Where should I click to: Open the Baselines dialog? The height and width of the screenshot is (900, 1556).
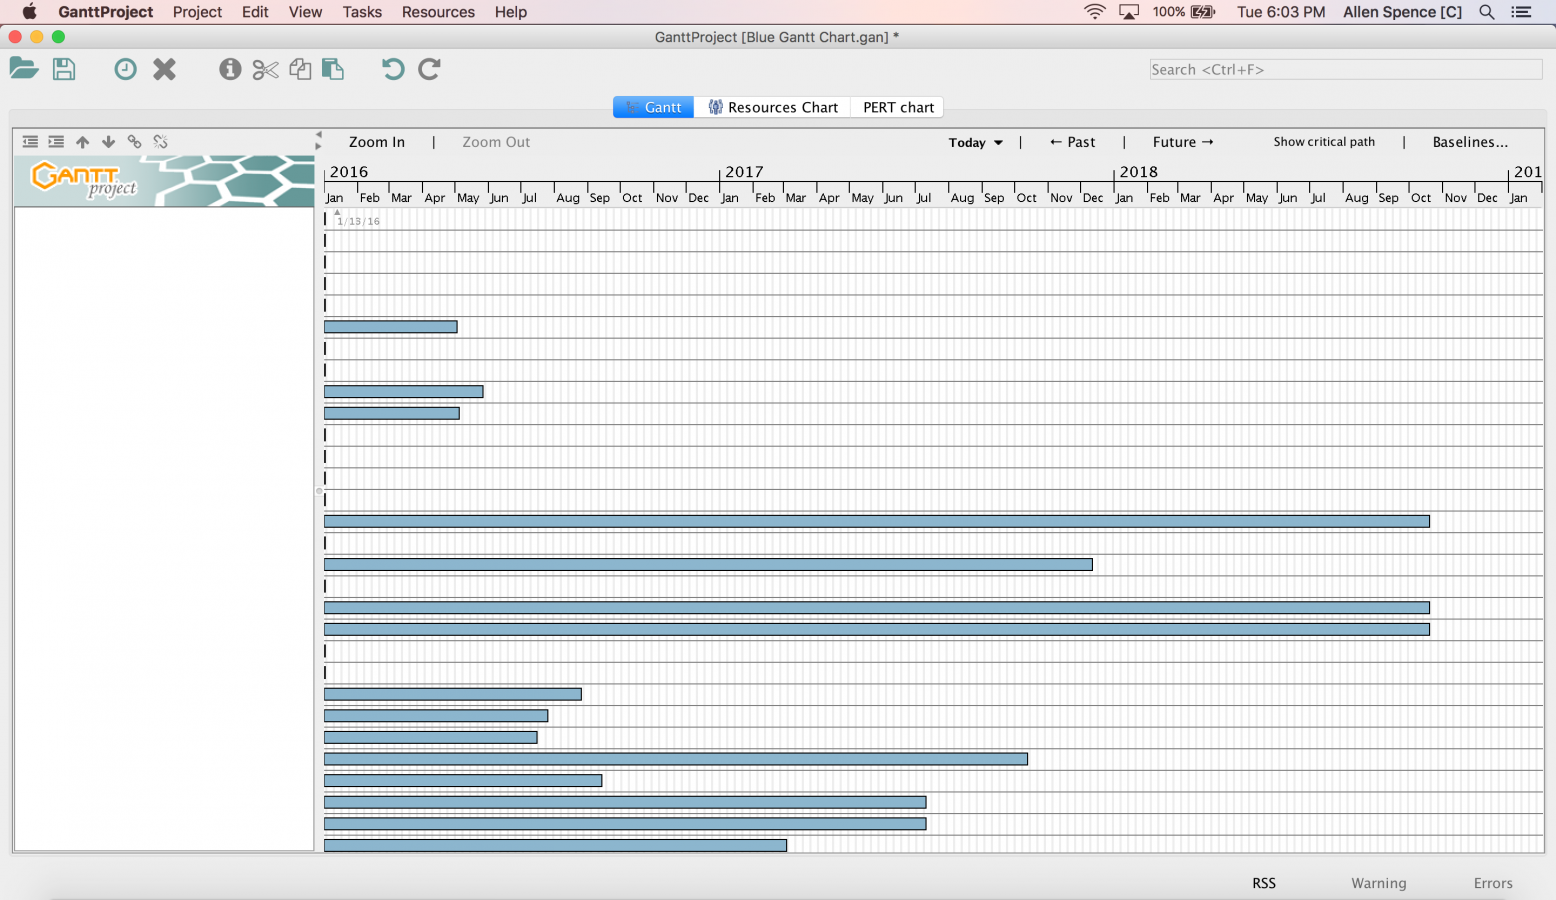(1469, 141)
